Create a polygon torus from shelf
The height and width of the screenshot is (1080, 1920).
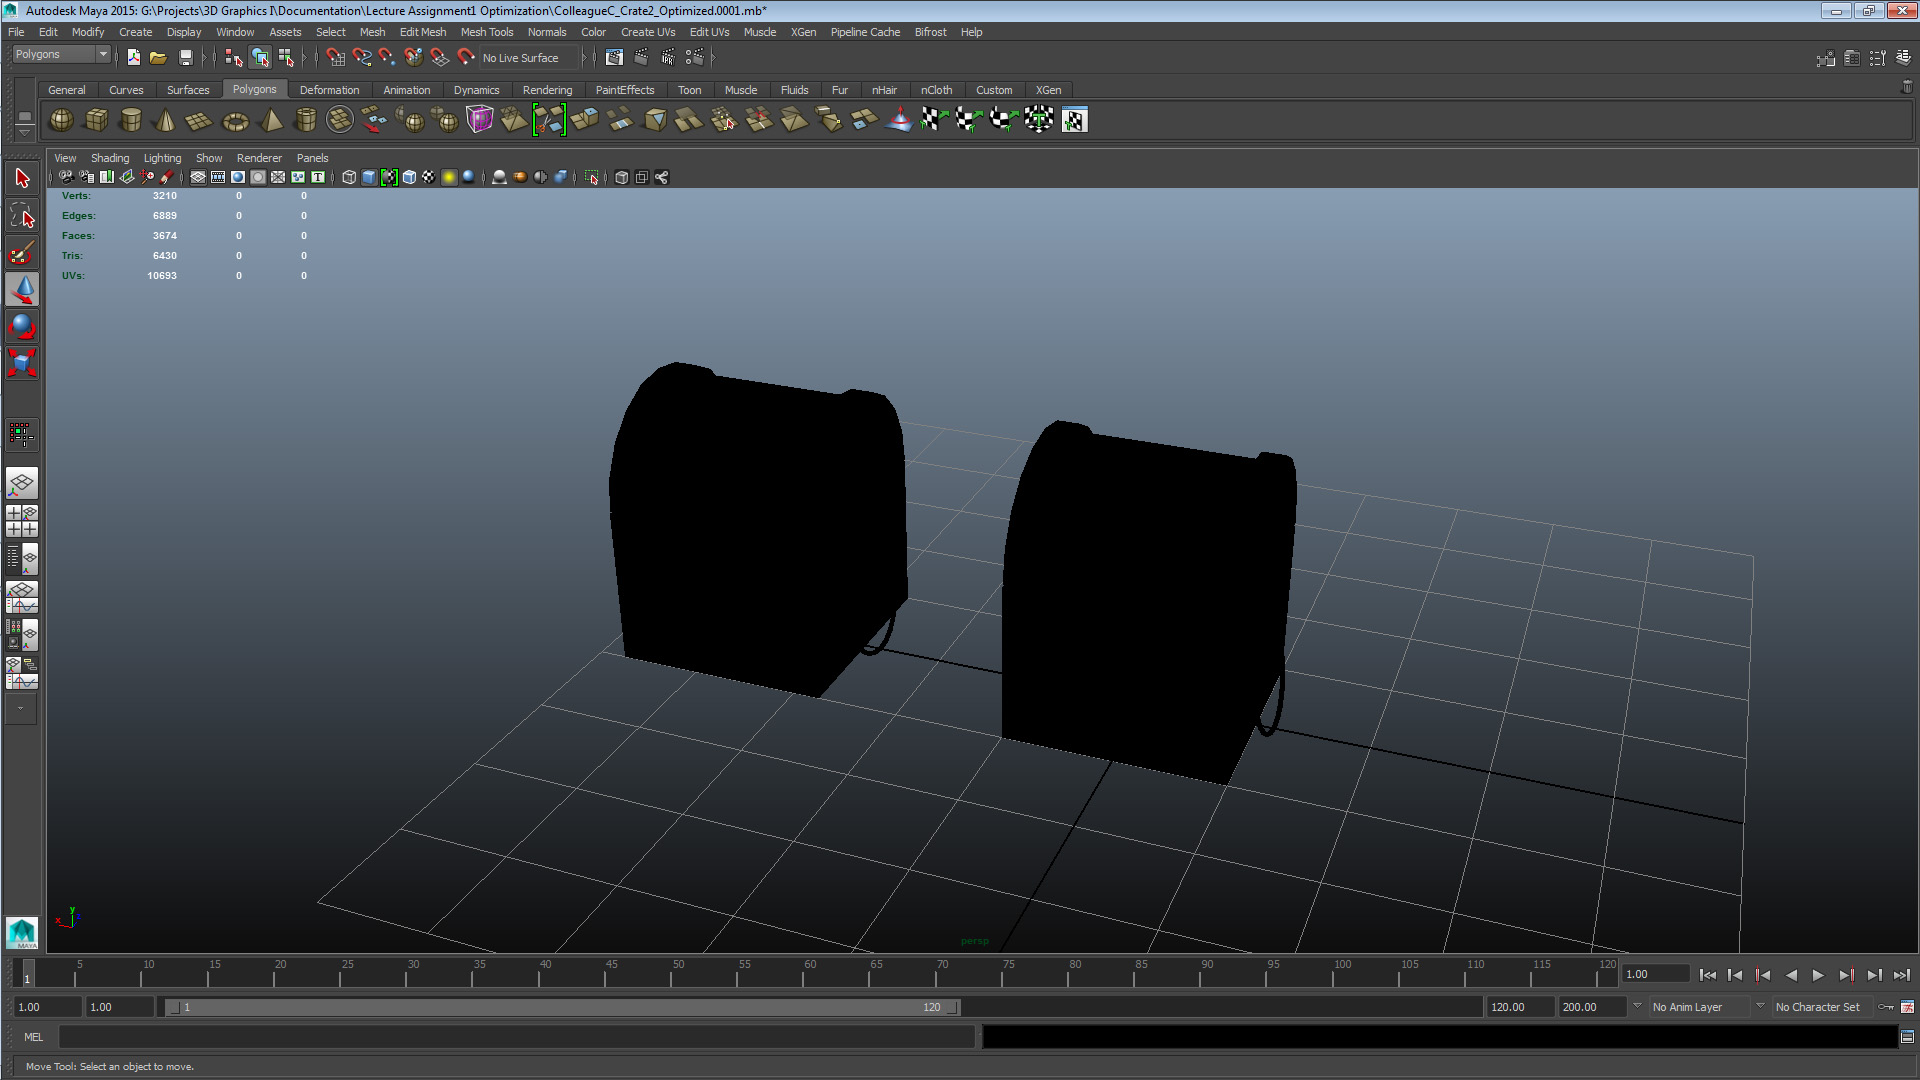pyautogui.click(x=235, y=121)
